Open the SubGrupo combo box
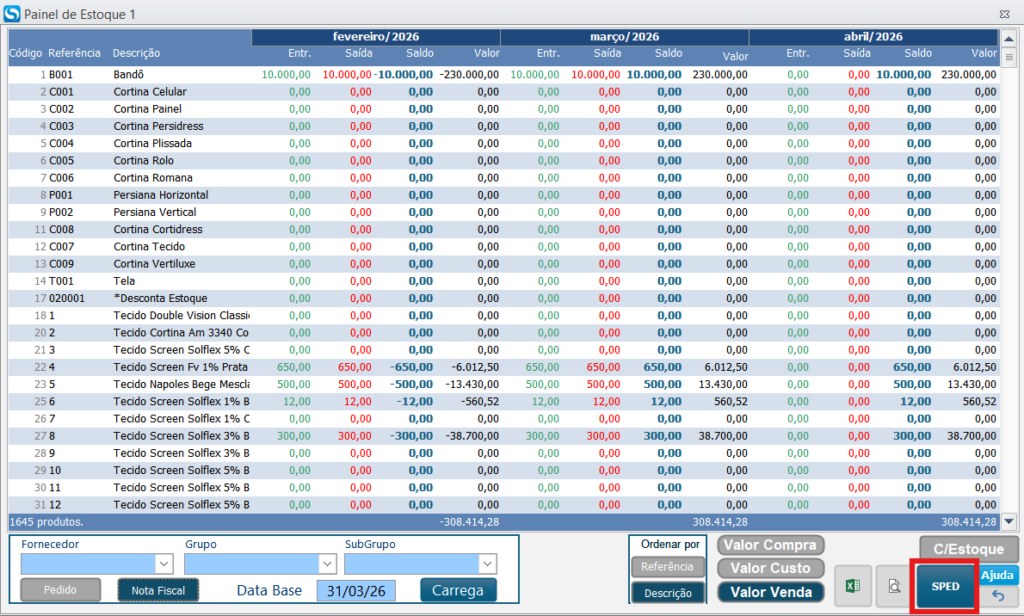 click(487, 563)
